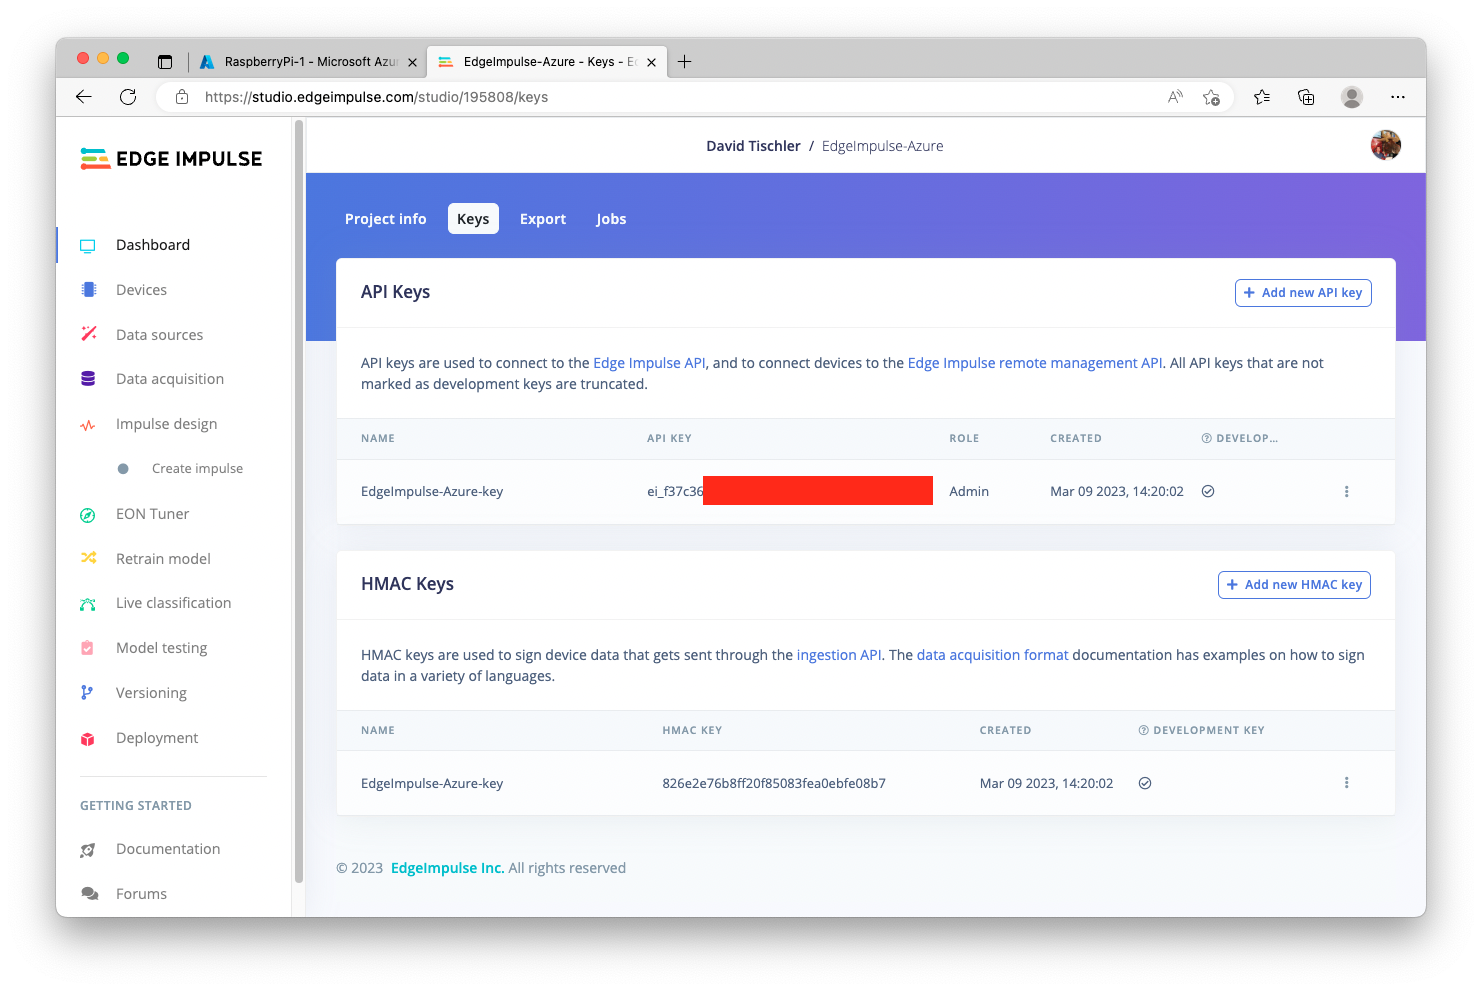
Task: Click the browser back arrow
Action: coord(84,97)
